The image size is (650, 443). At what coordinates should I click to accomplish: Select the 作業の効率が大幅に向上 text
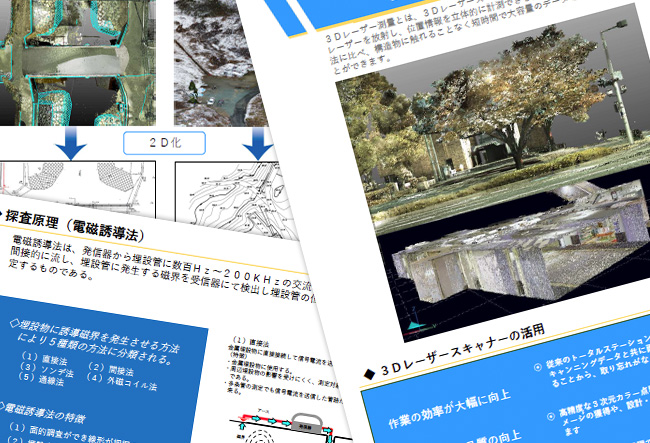pyautogui.click(x=449, y=408)
